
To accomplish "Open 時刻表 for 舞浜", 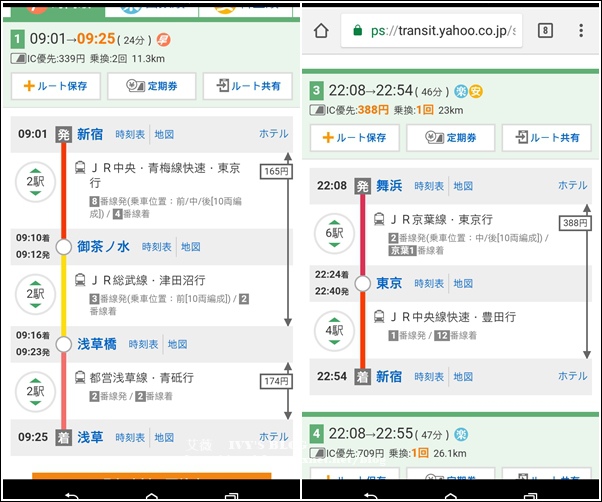I will 429,186.
